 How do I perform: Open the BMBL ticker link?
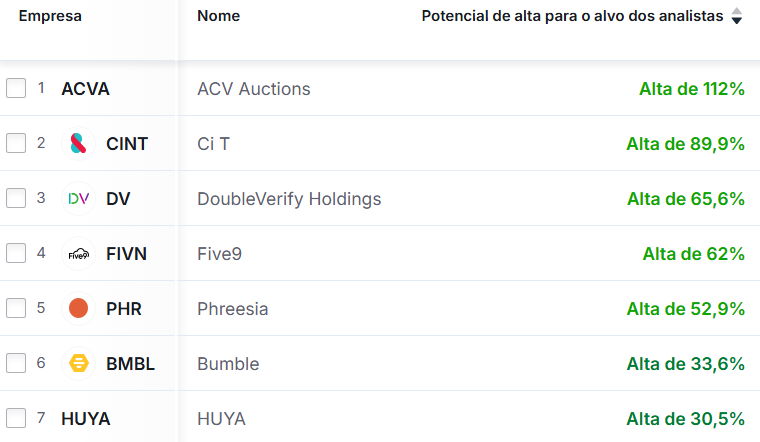click(130, 364)
